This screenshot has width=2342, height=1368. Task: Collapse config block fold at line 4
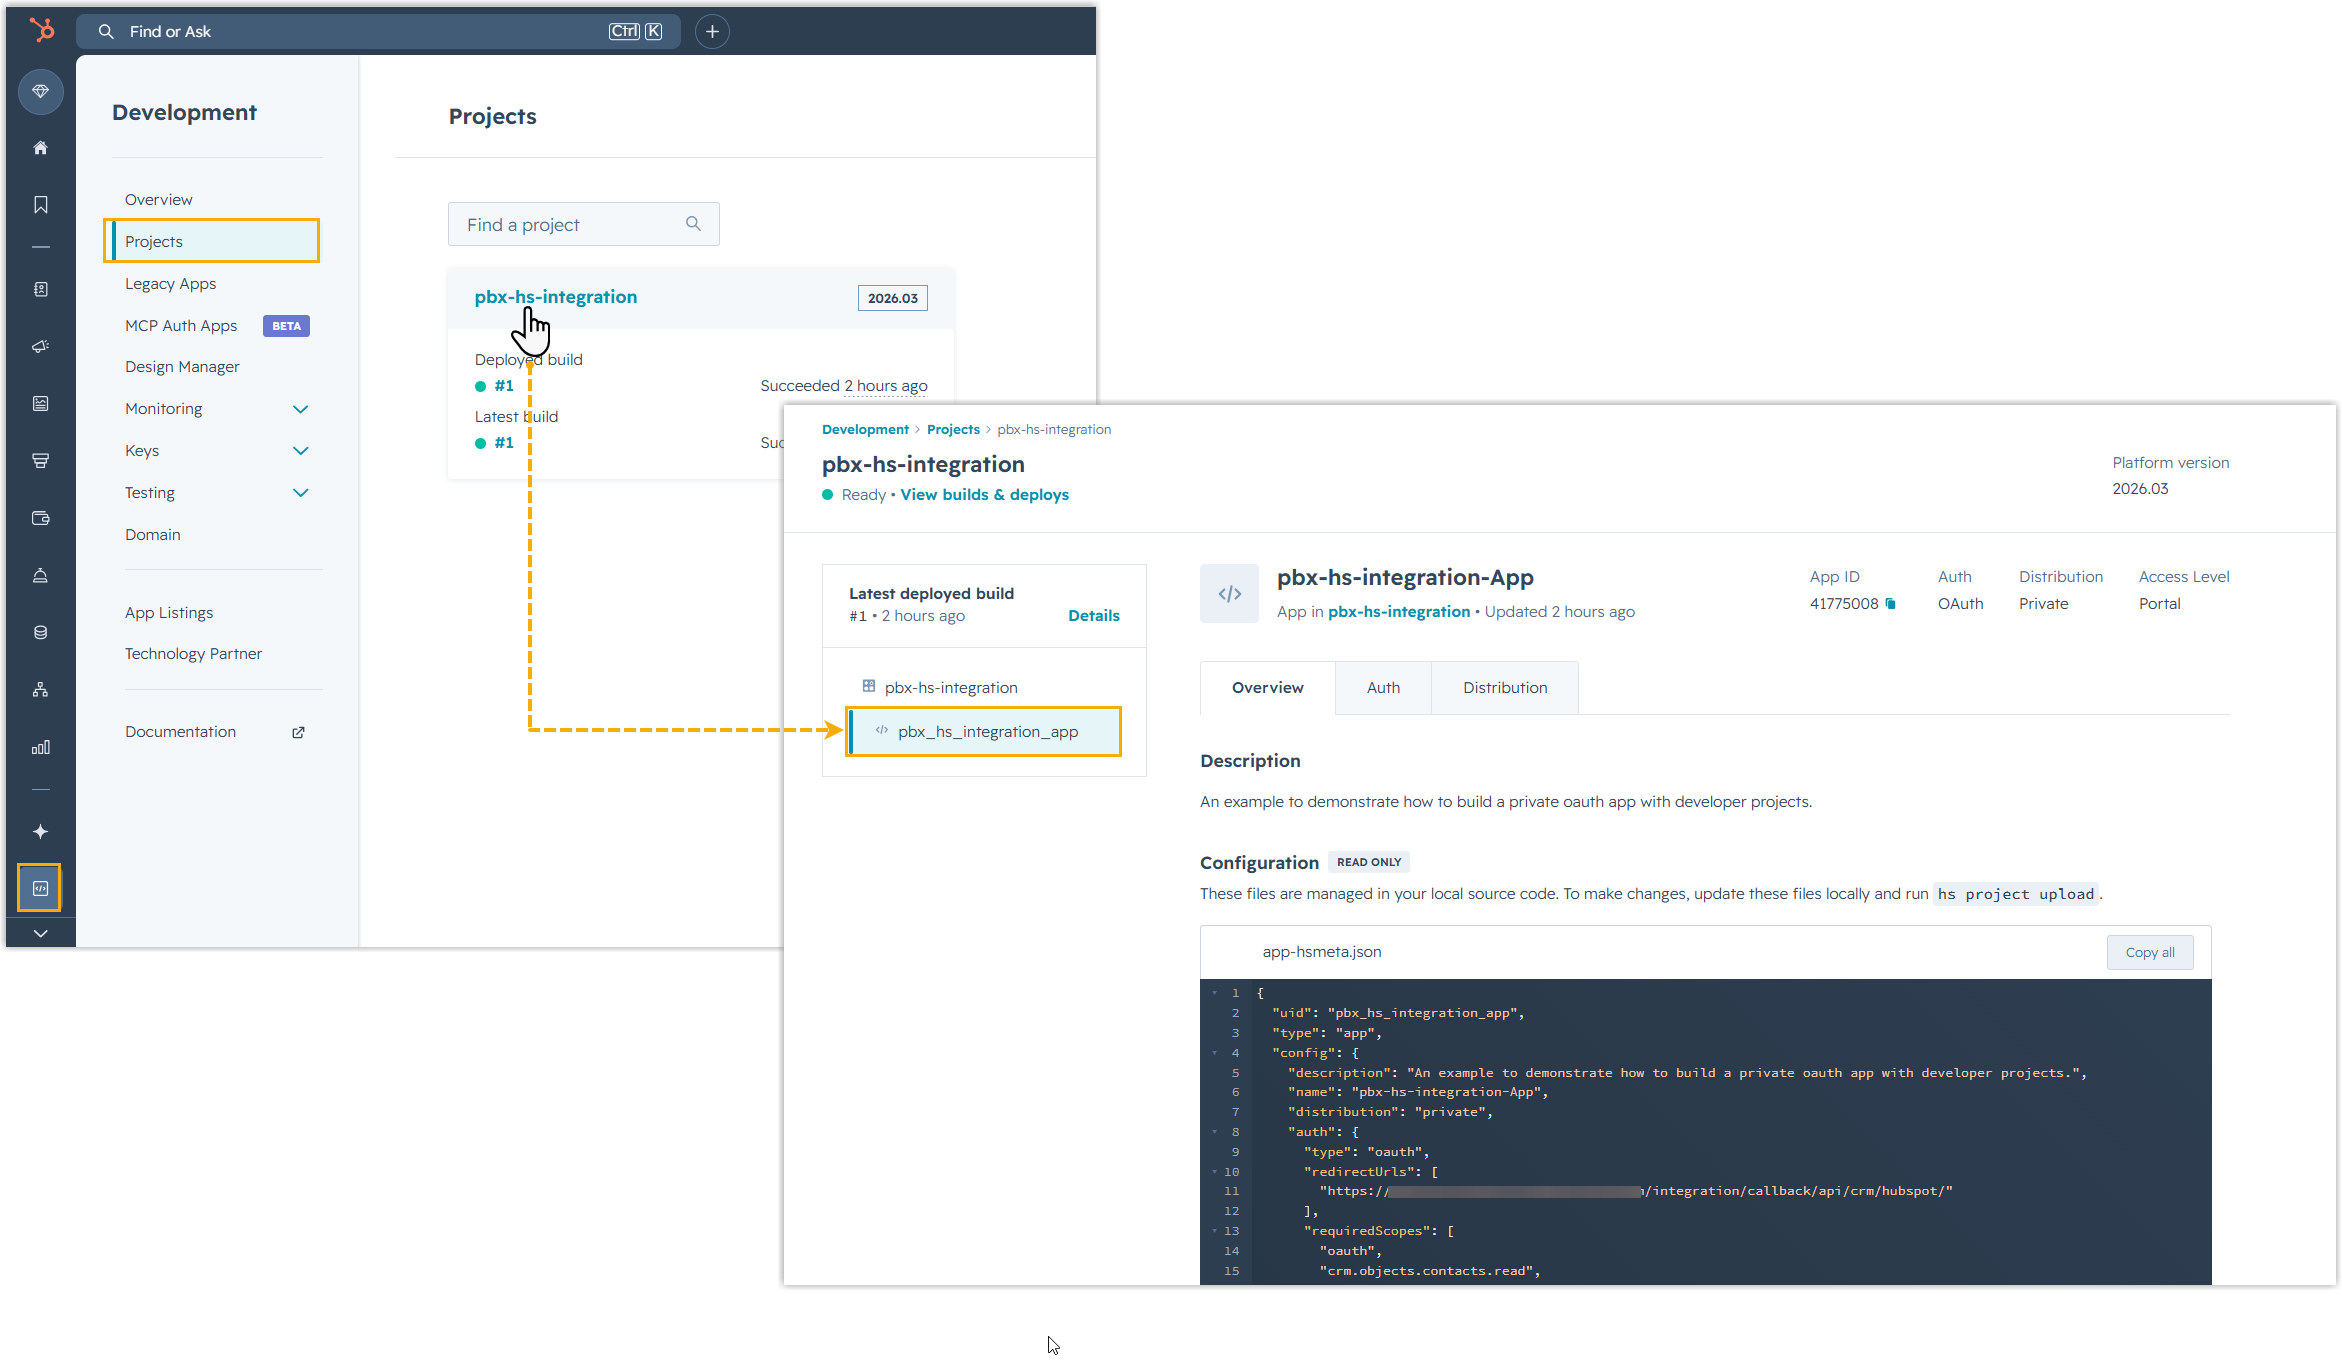pyautogui.click(x=1215, y=1053)
